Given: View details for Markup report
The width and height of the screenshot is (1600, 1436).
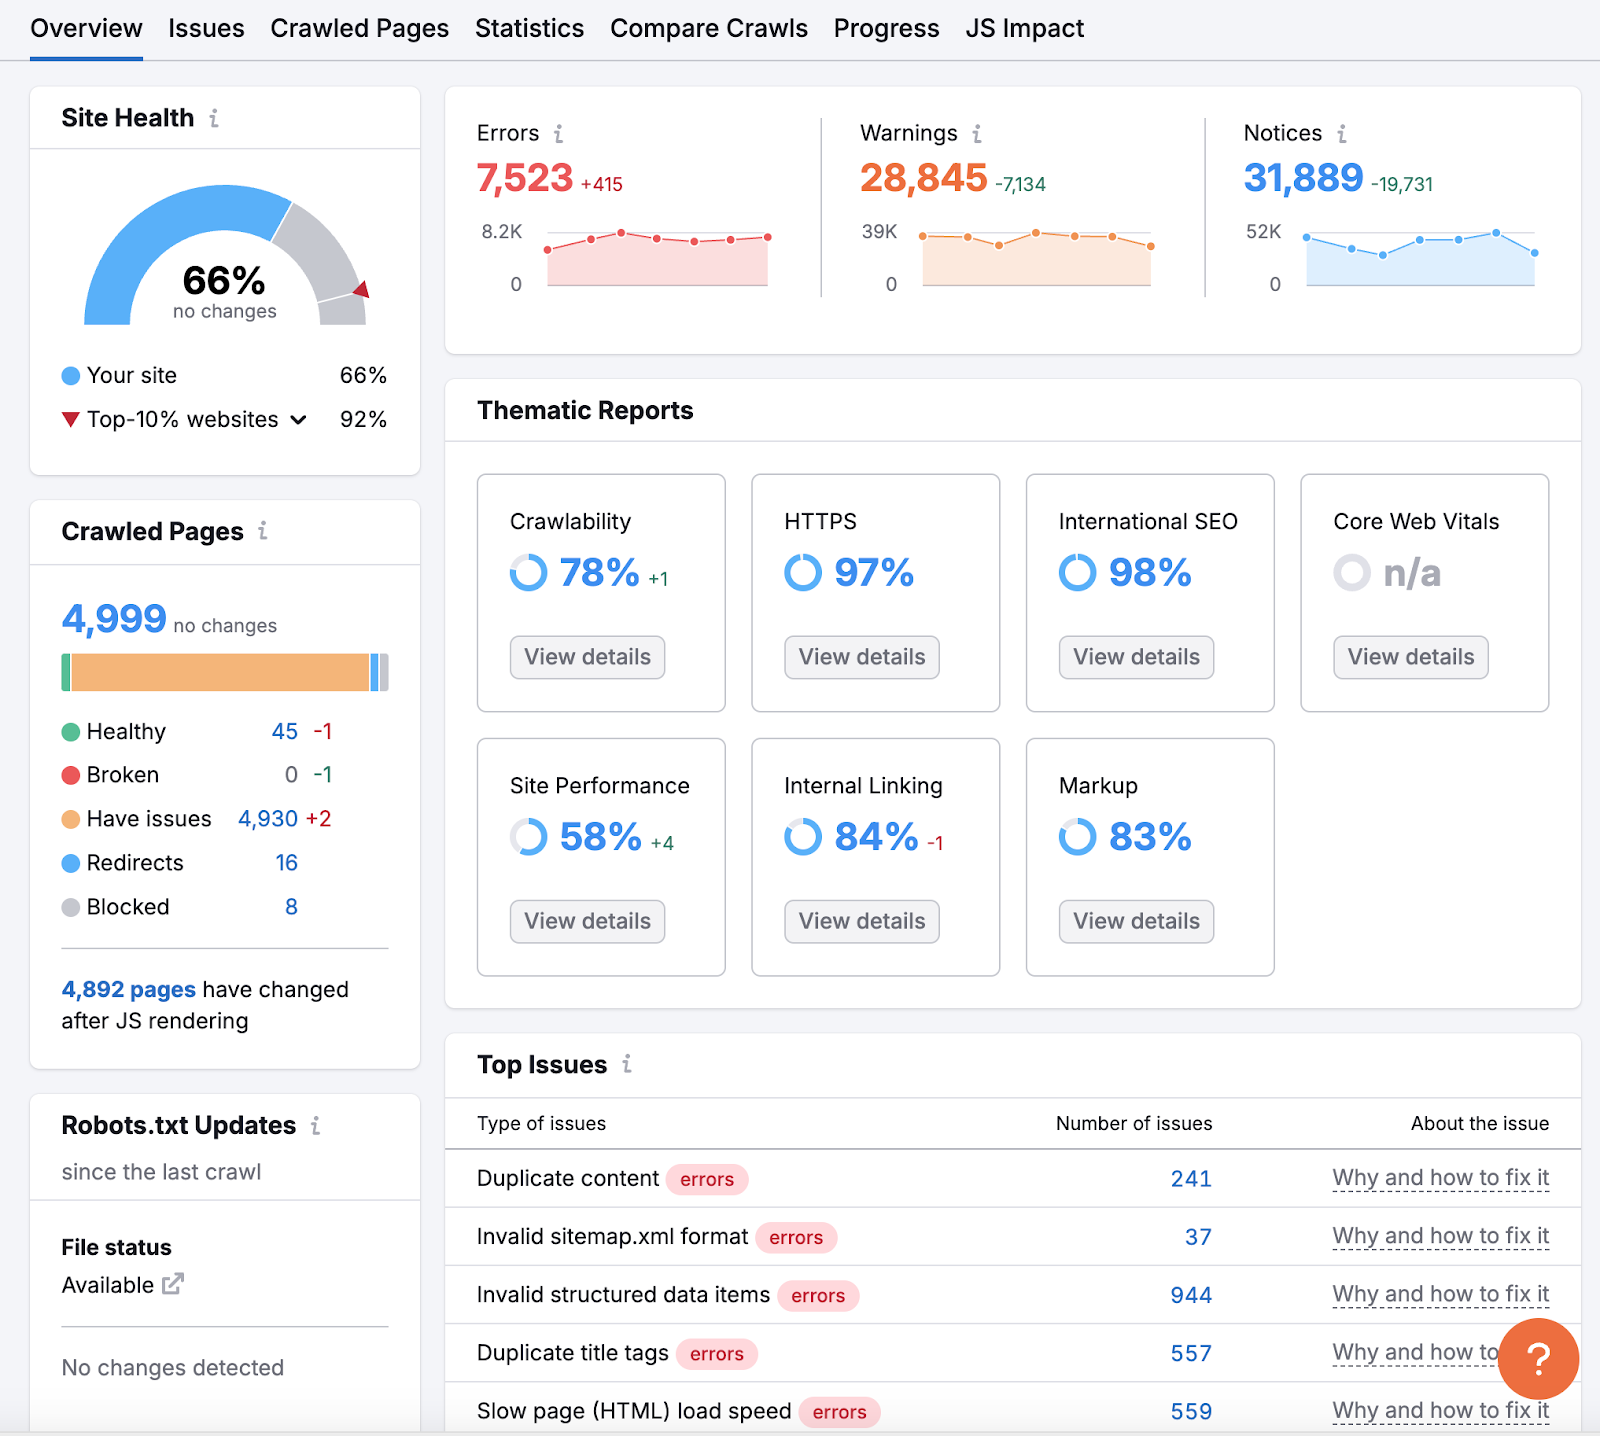Looking at the screenshot, I should pyautogui.click(x=1137, y=921).
